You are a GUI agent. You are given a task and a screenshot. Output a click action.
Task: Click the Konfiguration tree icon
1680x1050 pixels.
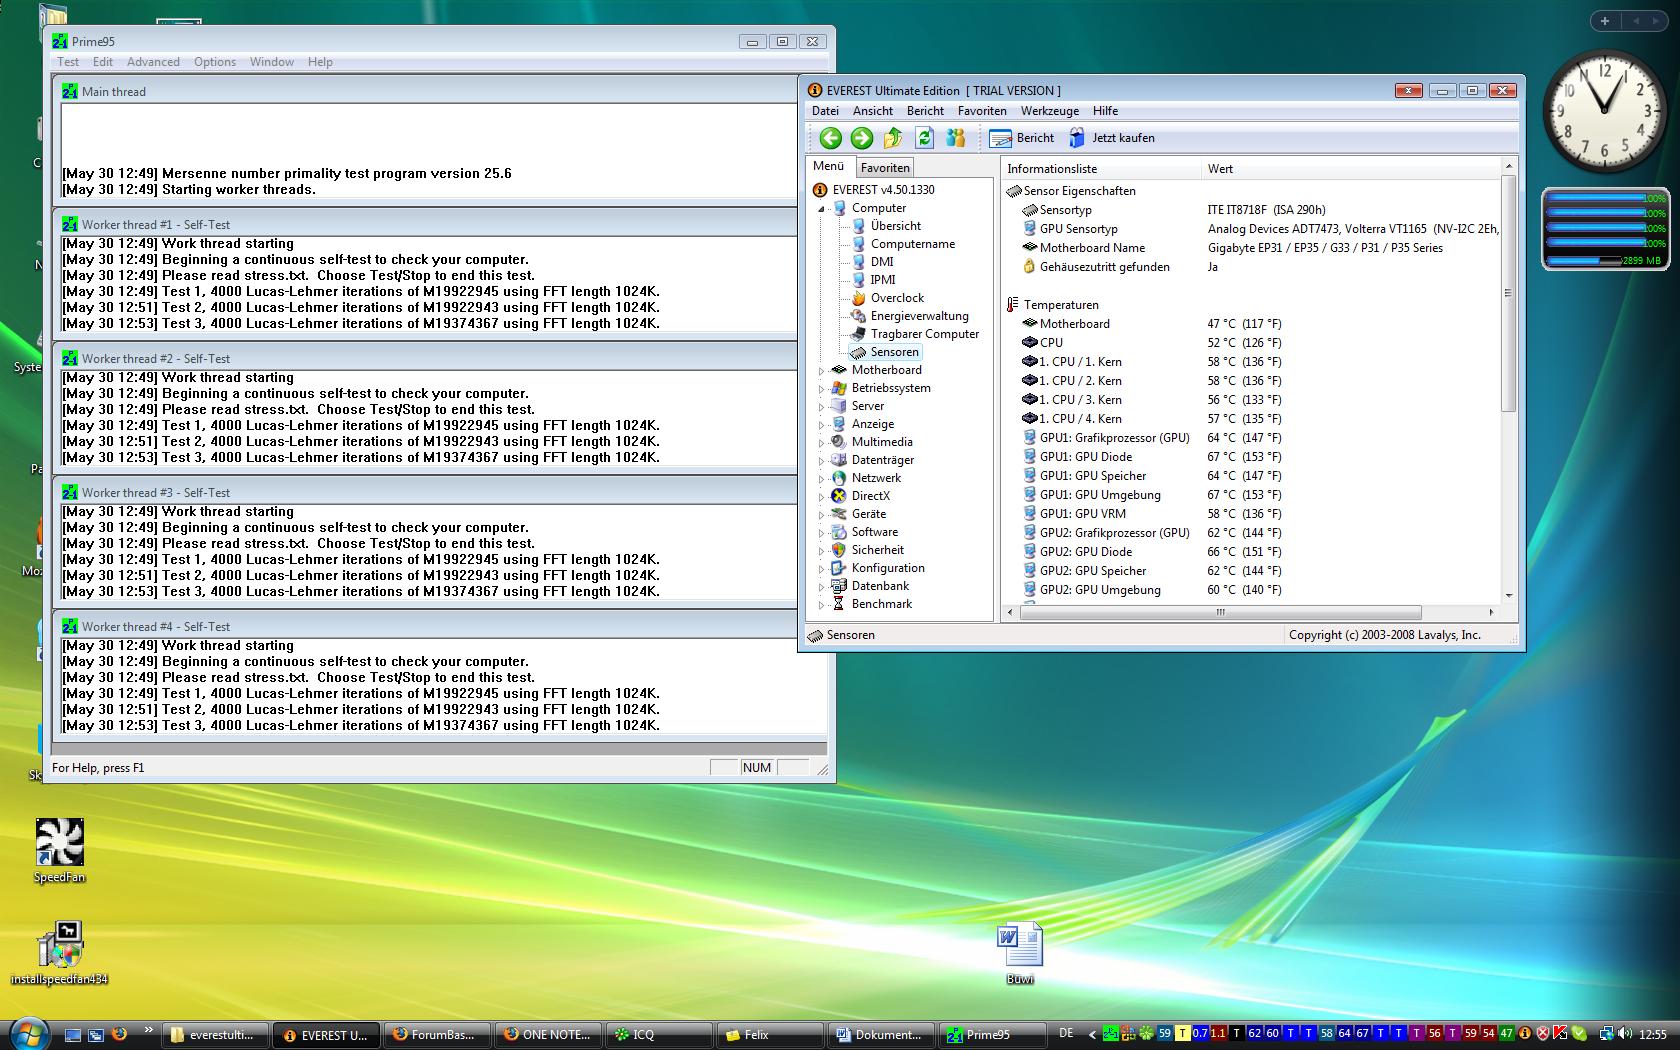coord(839,568)
